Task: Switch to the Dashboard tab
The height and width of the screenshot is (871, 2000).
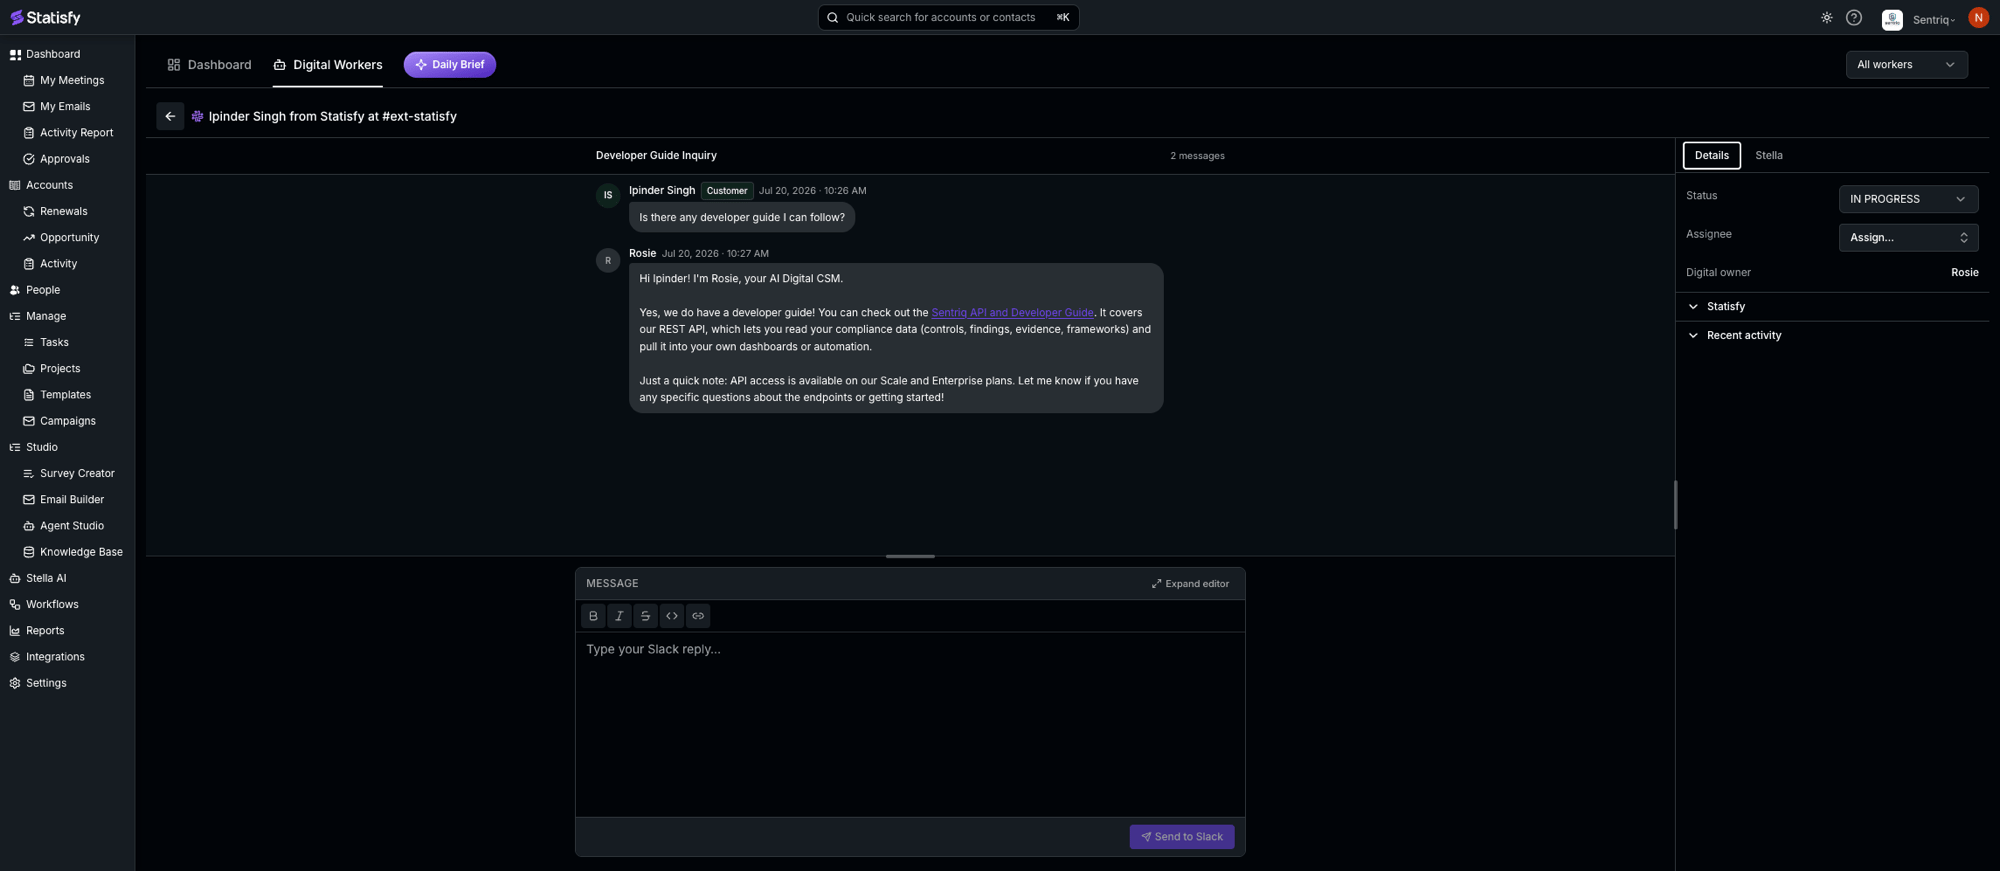Action: tap(209, 65)
